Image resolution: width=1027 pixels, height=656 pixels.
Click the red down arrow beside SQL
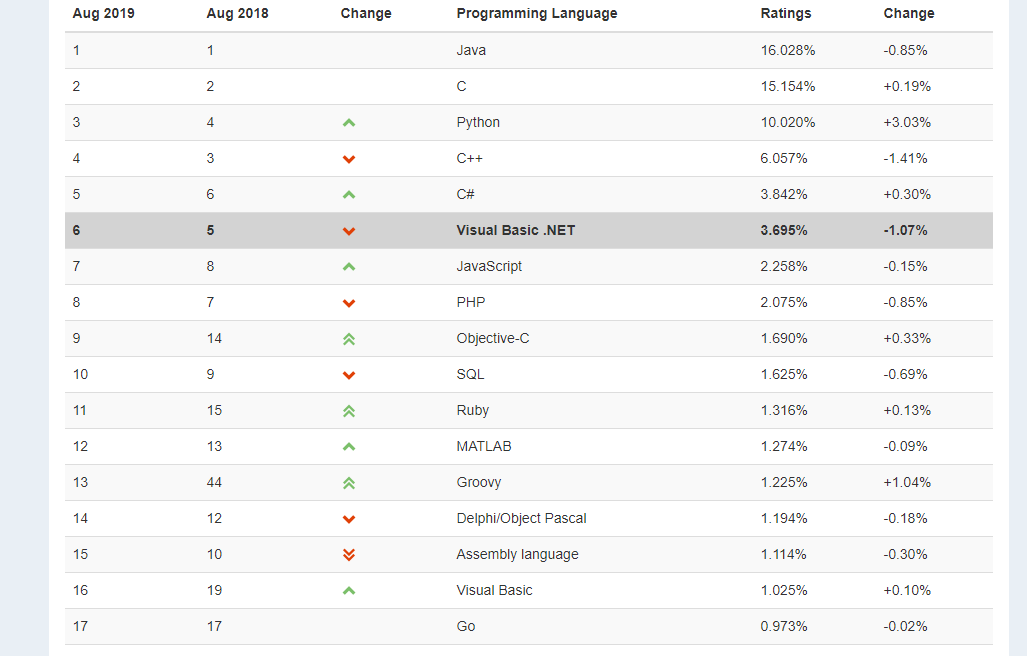coord(349,375)
